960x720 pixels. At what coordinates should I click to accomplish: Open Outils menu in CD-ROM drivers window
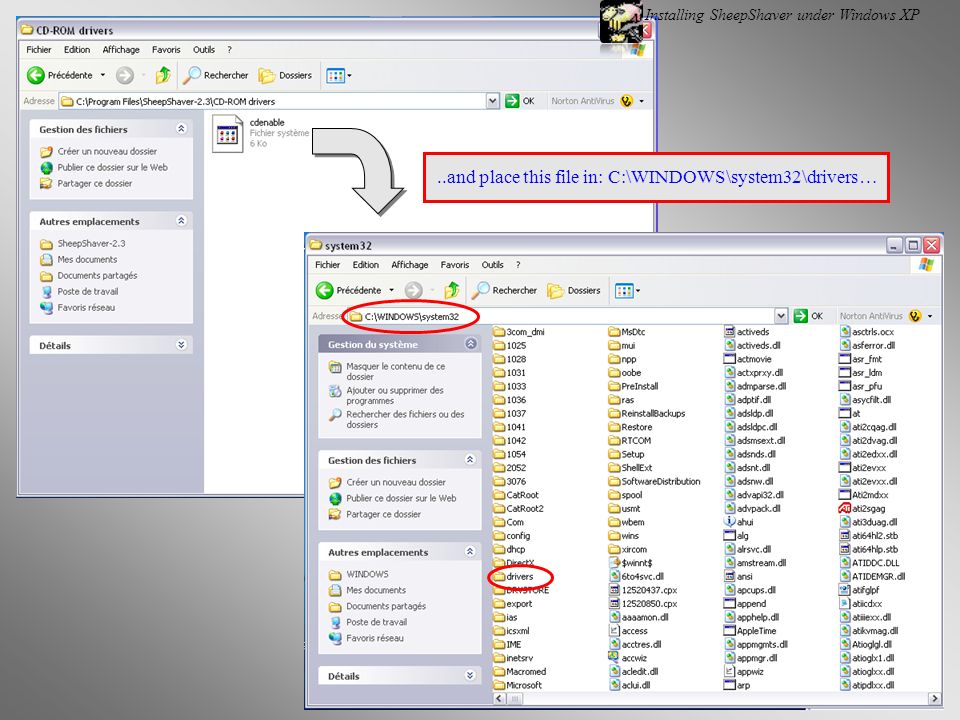click(204, 50)
